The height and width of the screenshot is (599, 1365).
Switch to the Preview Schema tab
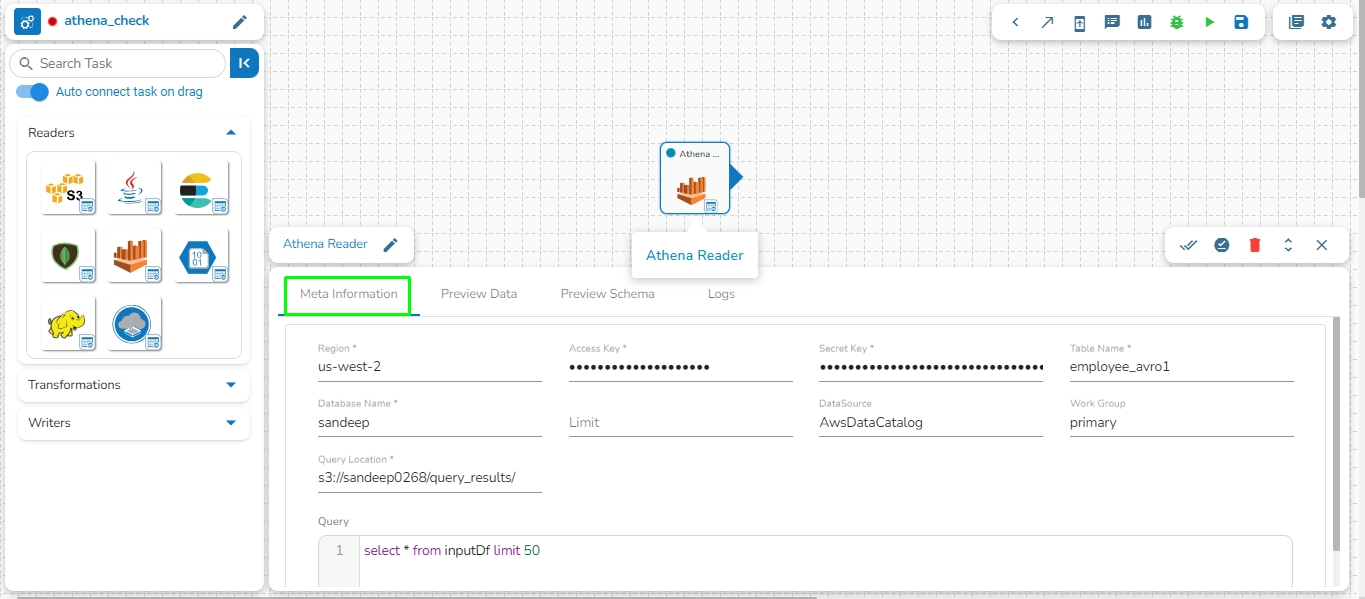[608, 294]
